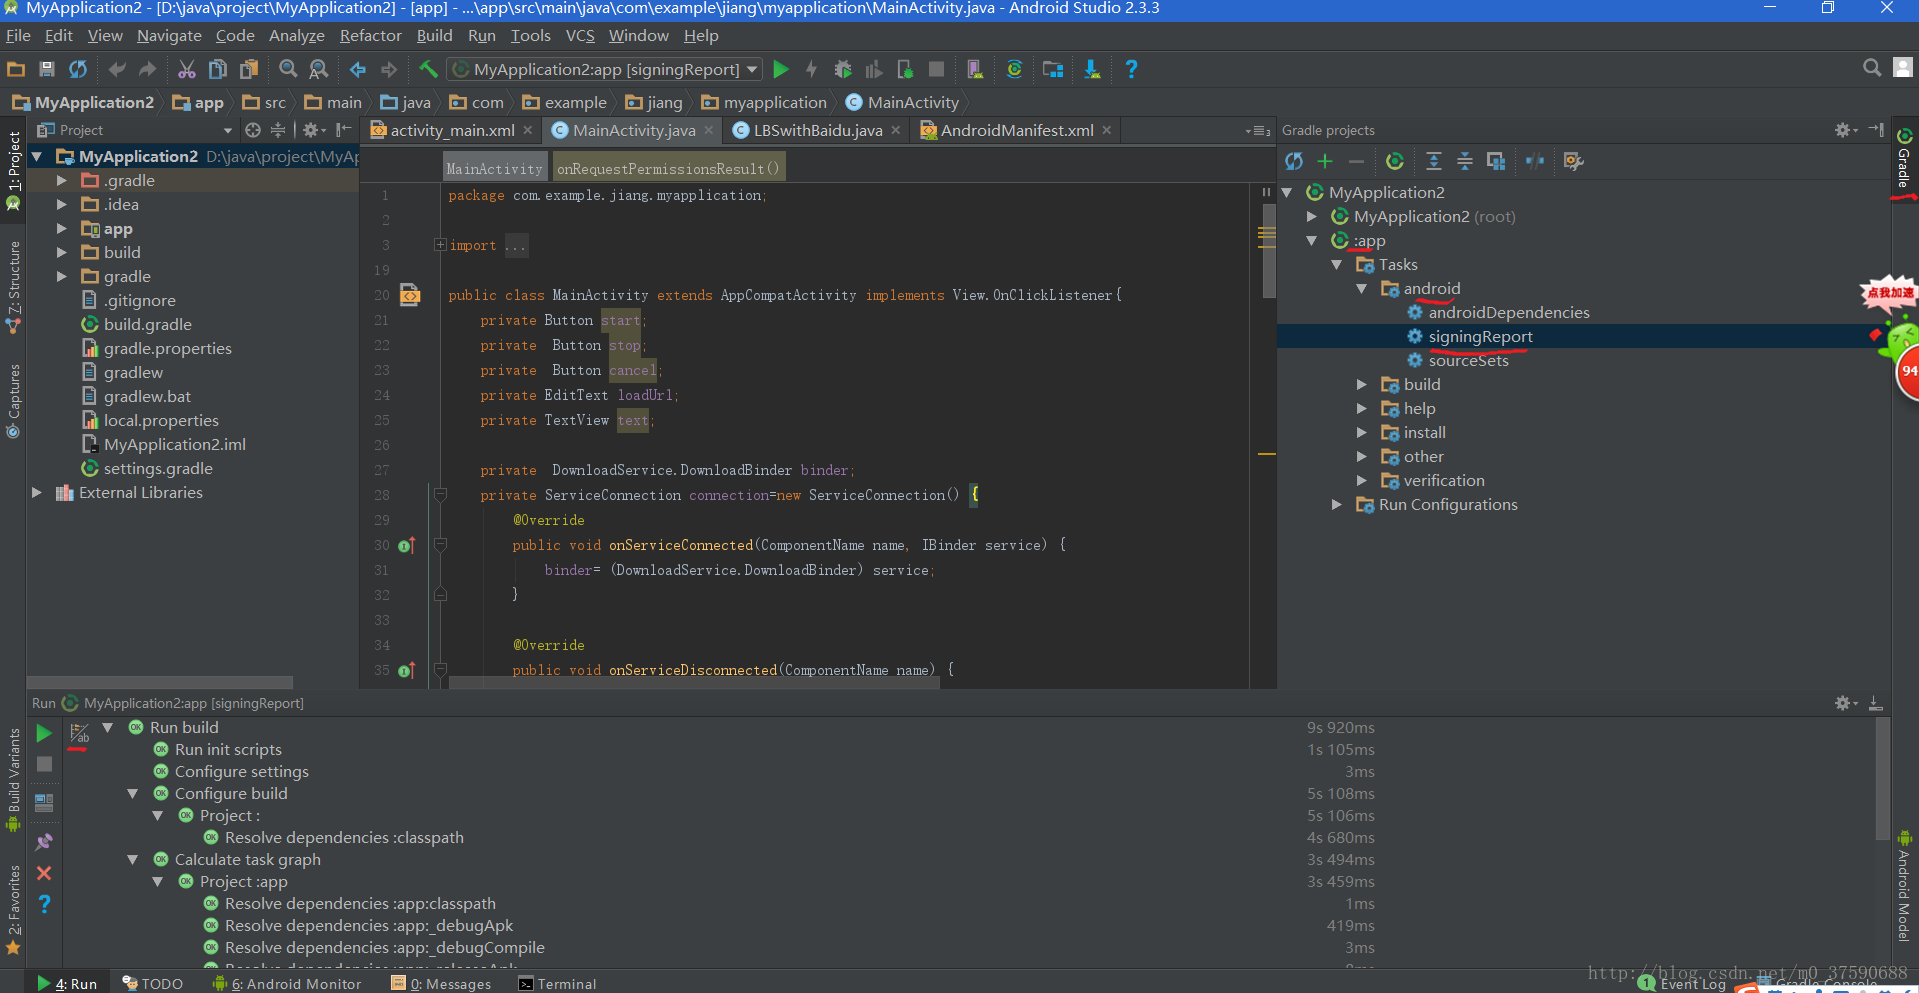Expand Run Configurations in Gradle panel
The width and height of the screenshot is (1919, 993).
point(1336,504)
